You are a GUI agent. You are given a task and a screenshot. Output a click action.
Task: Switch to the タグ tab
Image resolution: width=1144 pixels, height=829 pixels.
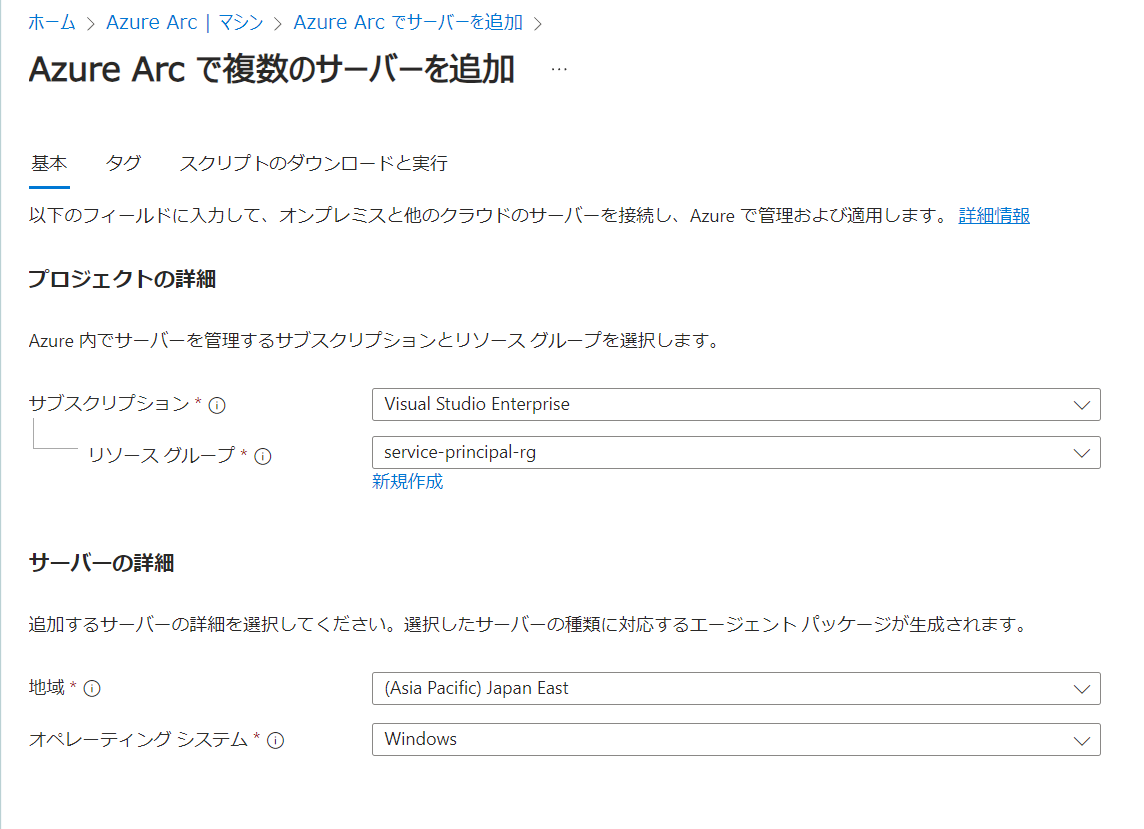(123, 163)
